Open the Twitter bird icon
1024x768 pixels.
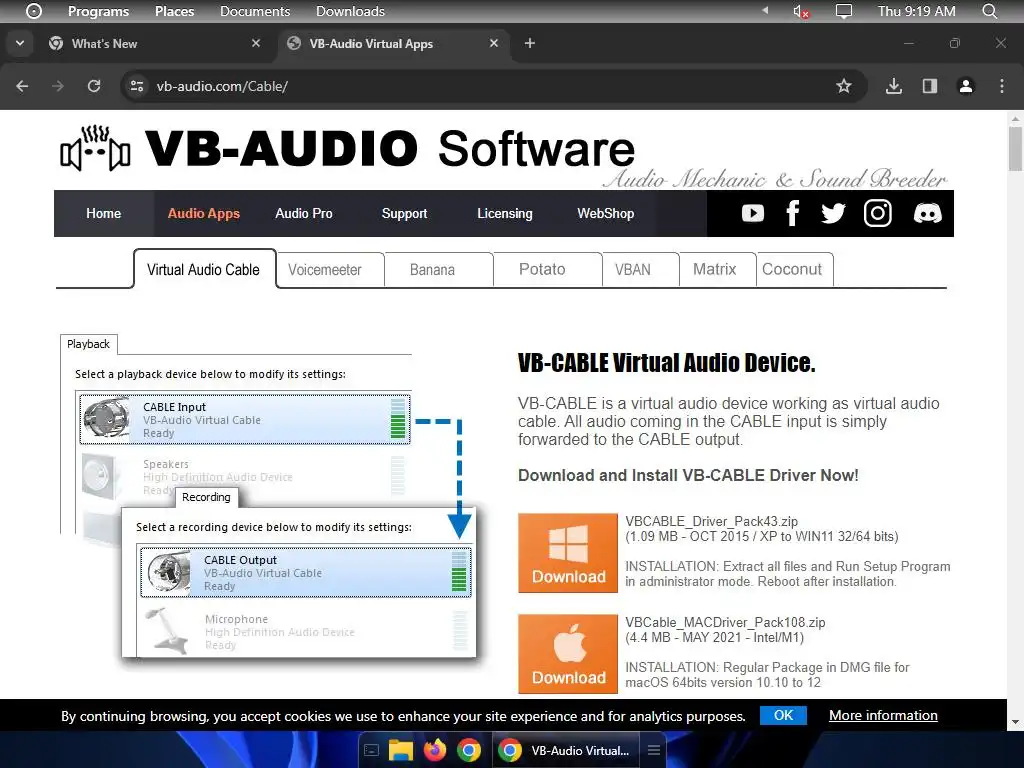tap(833, 214)
